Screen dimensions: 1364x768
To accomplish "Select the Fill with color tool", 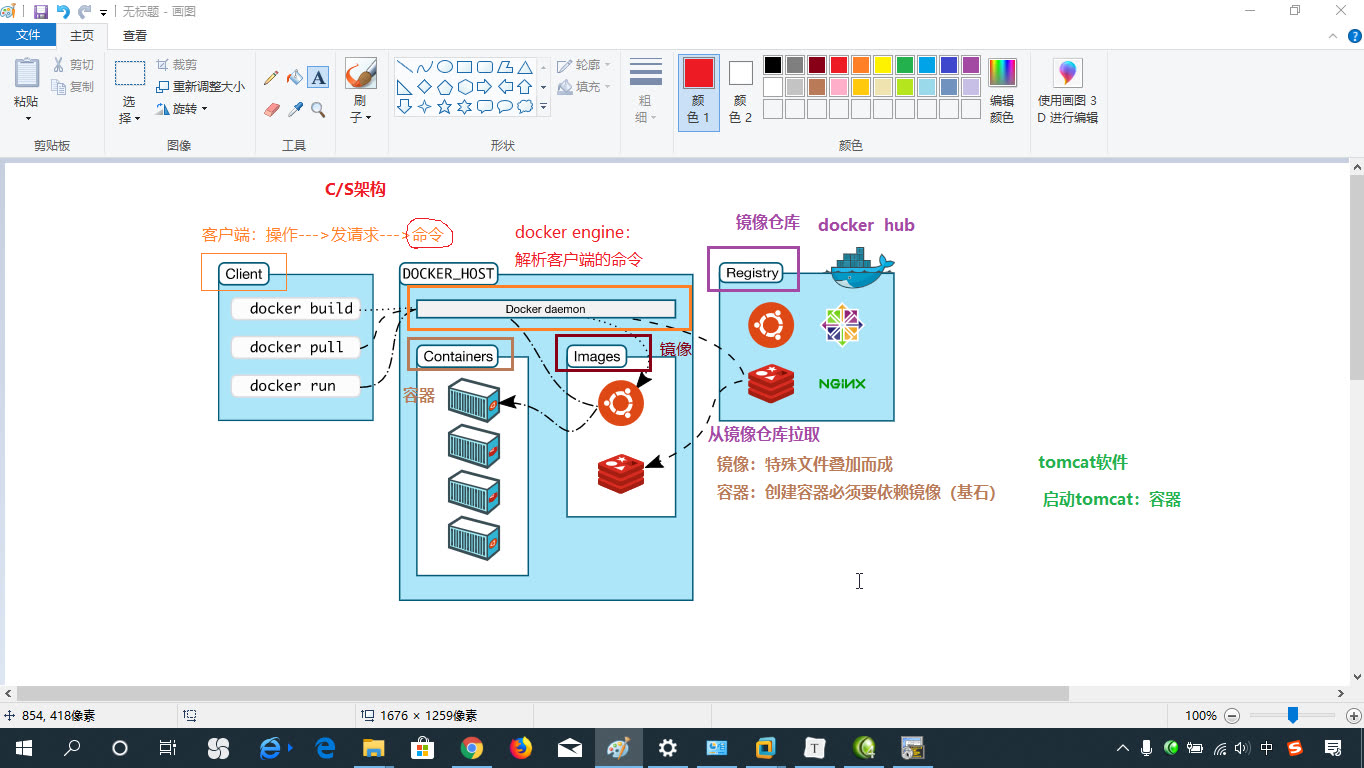I will tap(294, 77).
